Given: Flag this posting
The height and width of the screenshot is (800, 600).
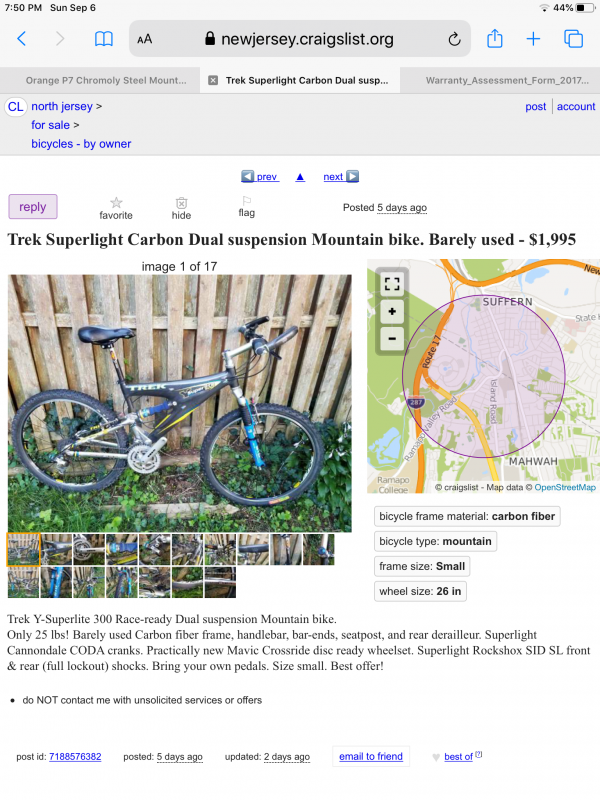Looking at the screenshot, I should click(246, 206).
